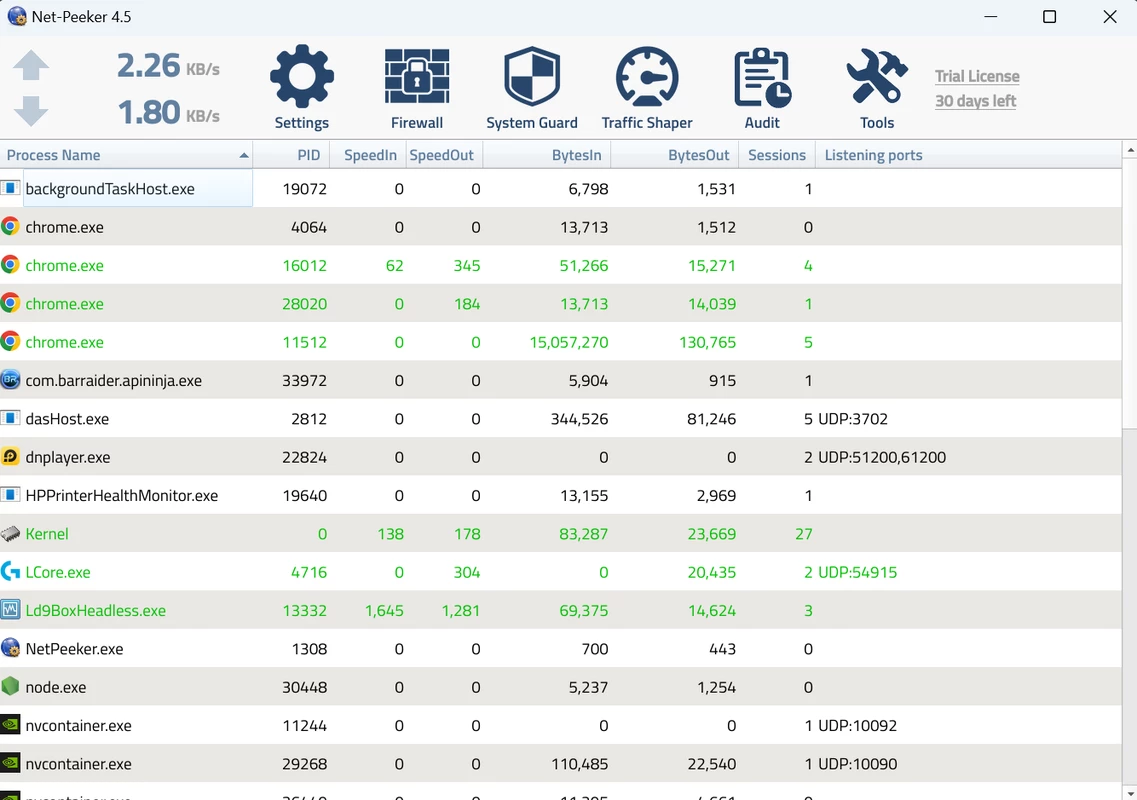Click the NetPeeker.exe process icon
This screenshot has height=800, width=1137.
pos(10,648)
